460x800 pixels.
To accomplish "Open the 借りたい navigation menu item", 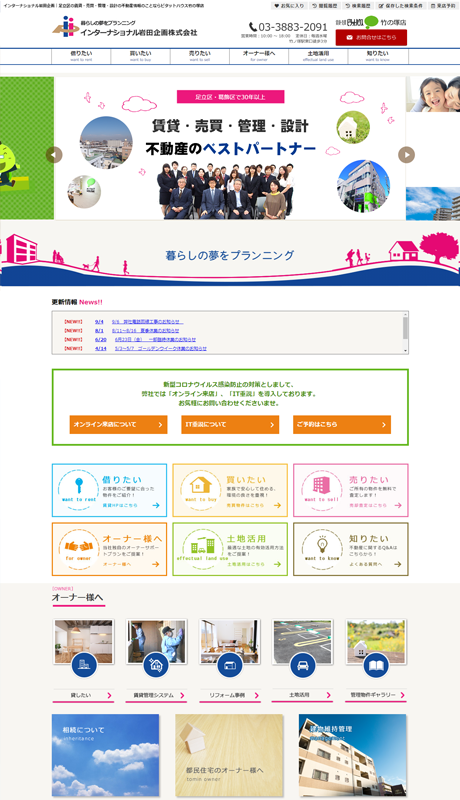I will coord(81,56).
